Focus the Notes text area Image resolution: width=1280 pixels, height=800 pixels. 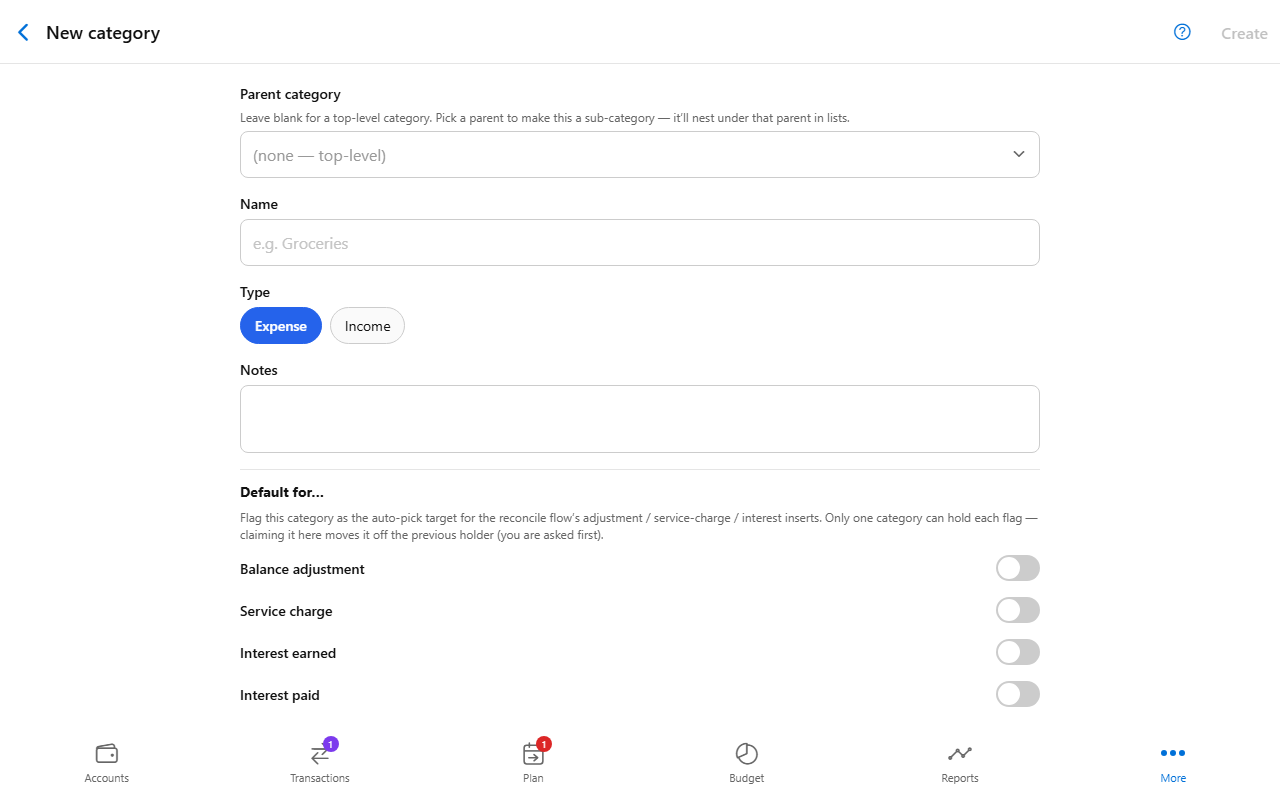tap(640, 419)
